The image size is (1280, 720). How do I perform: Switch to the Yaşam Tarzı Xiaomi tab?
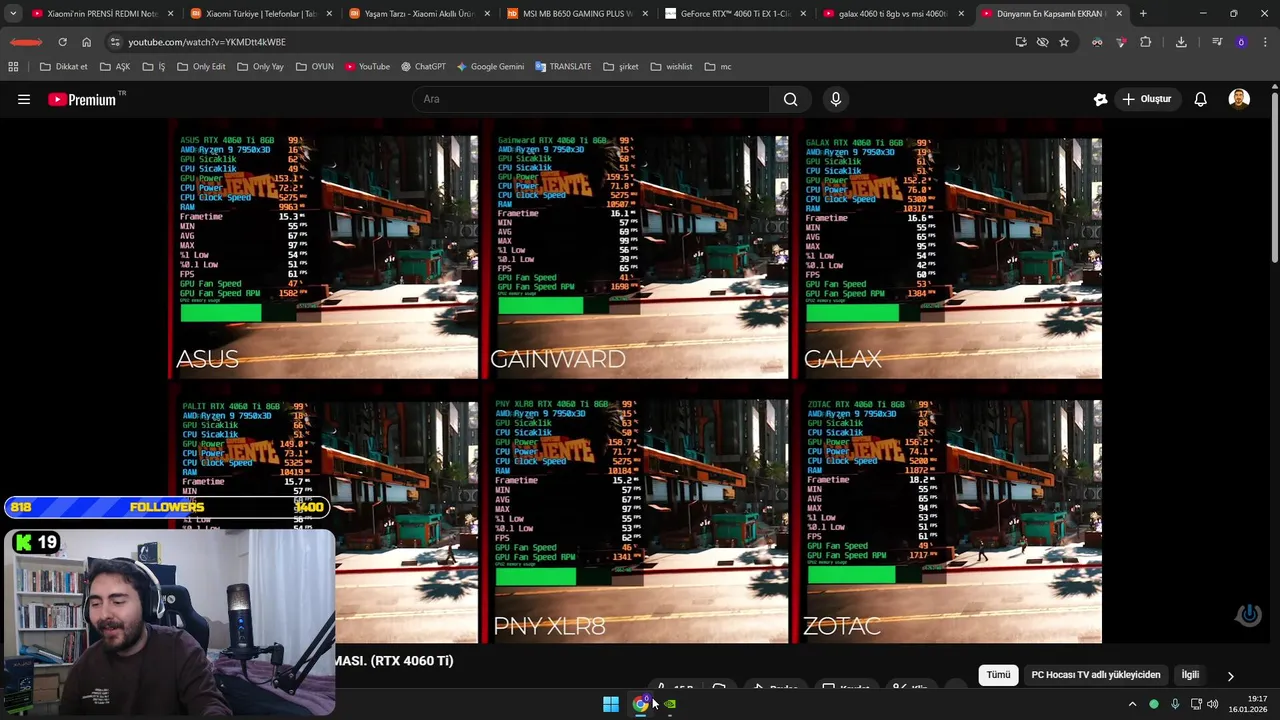(418, 14)
